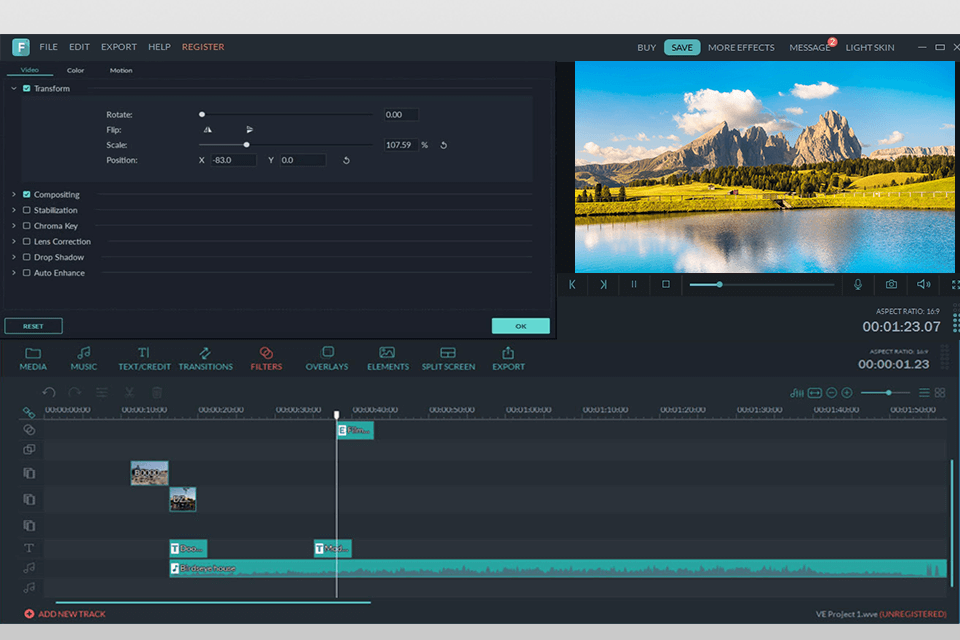Flip the clip horizontally
960x640 pixels.
208,130
